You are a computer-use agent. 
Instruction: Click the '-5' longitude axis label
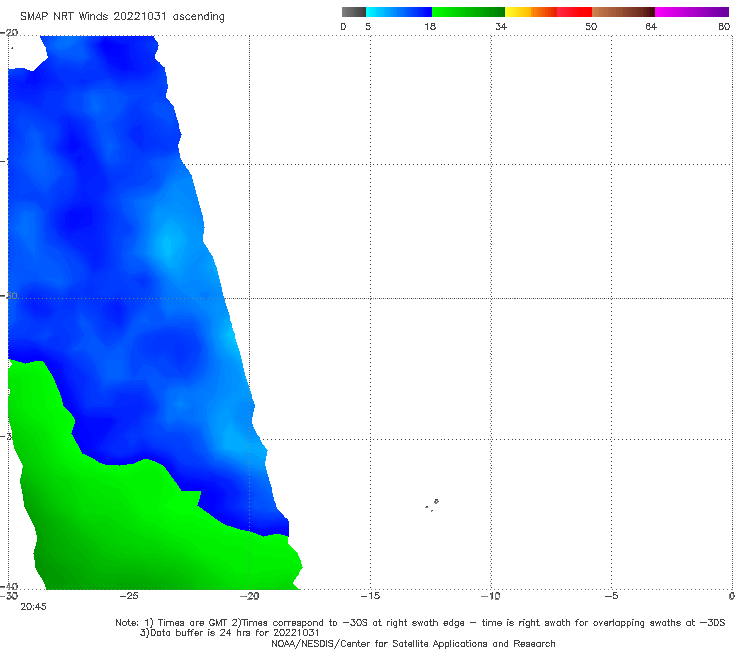[x=611, y=596]
